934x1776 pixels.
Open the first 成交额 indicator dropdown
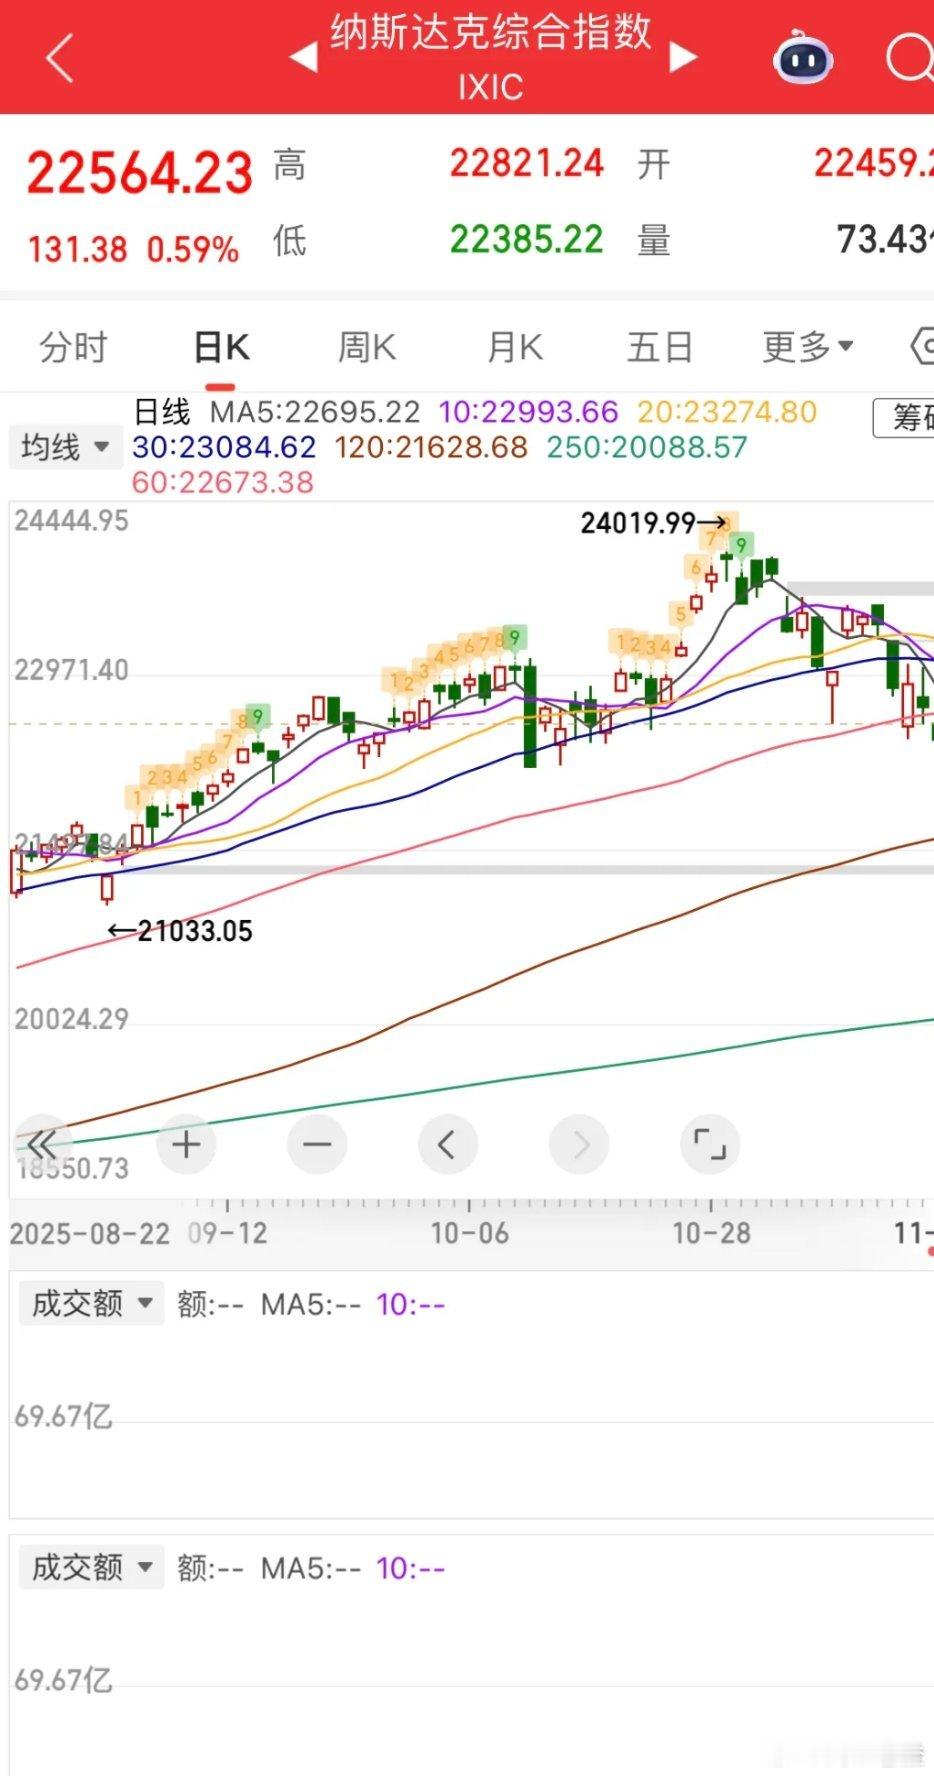point(91,1303)
